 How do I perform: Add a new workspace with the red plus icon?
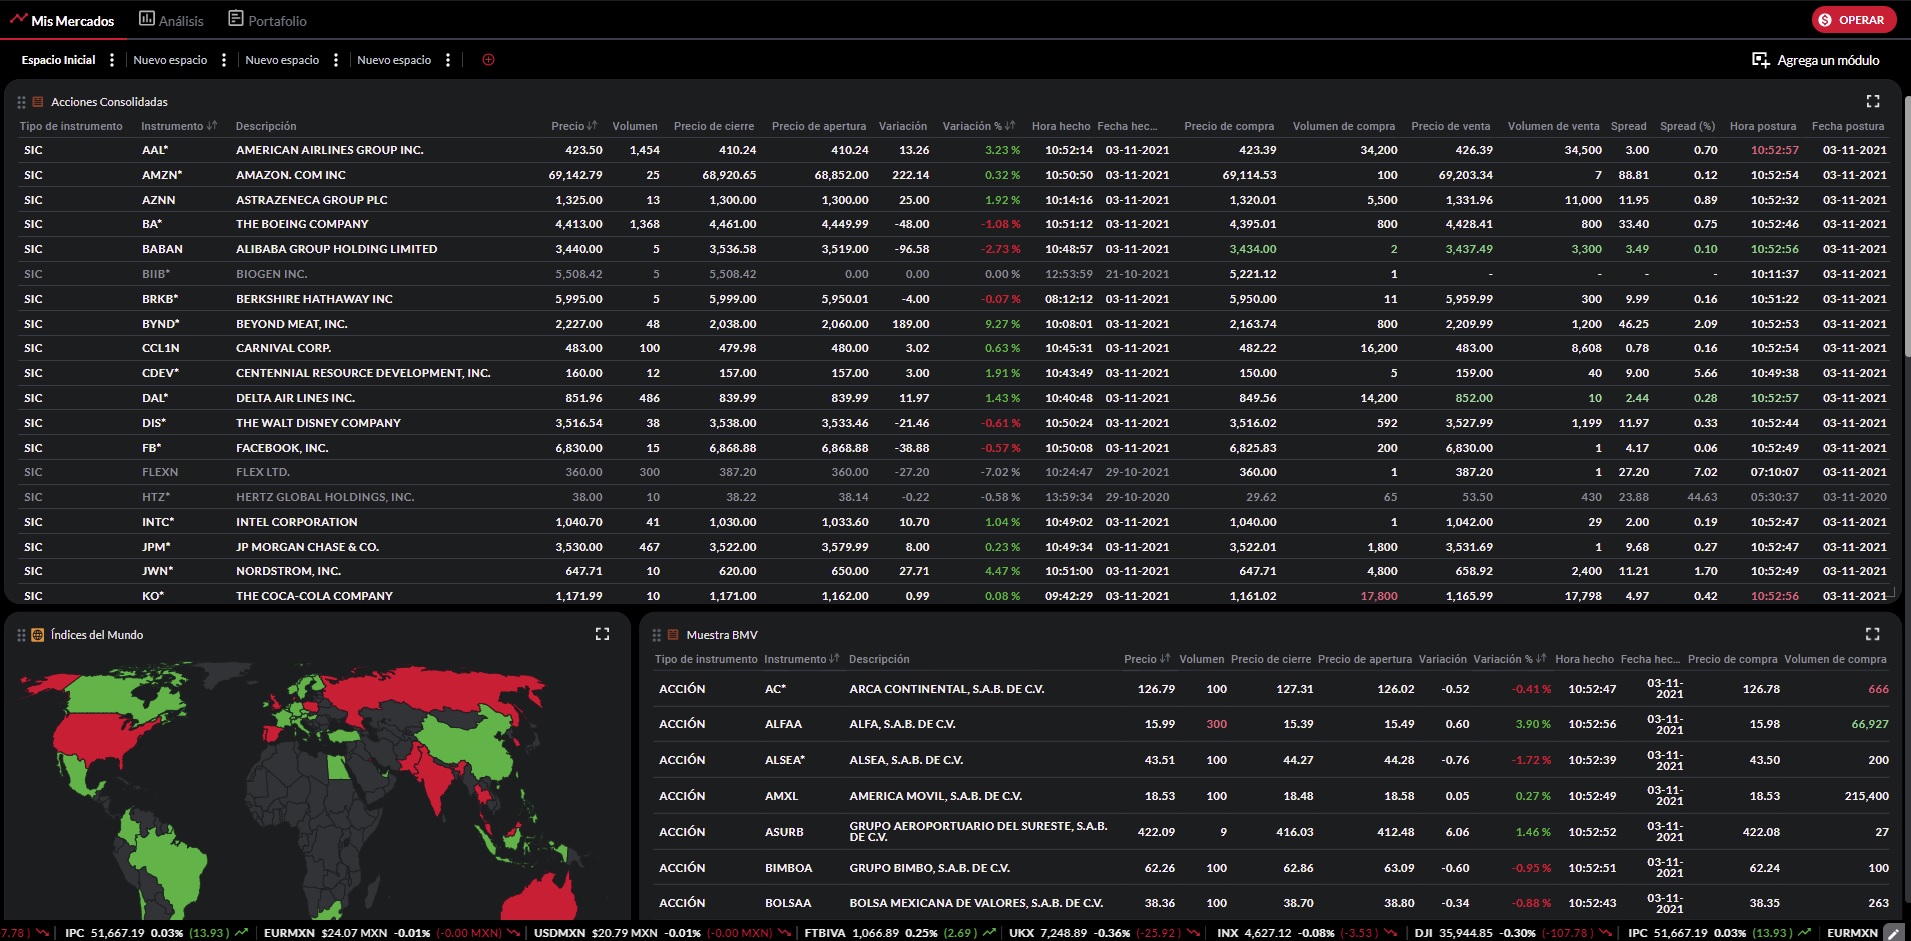point(488,60)
